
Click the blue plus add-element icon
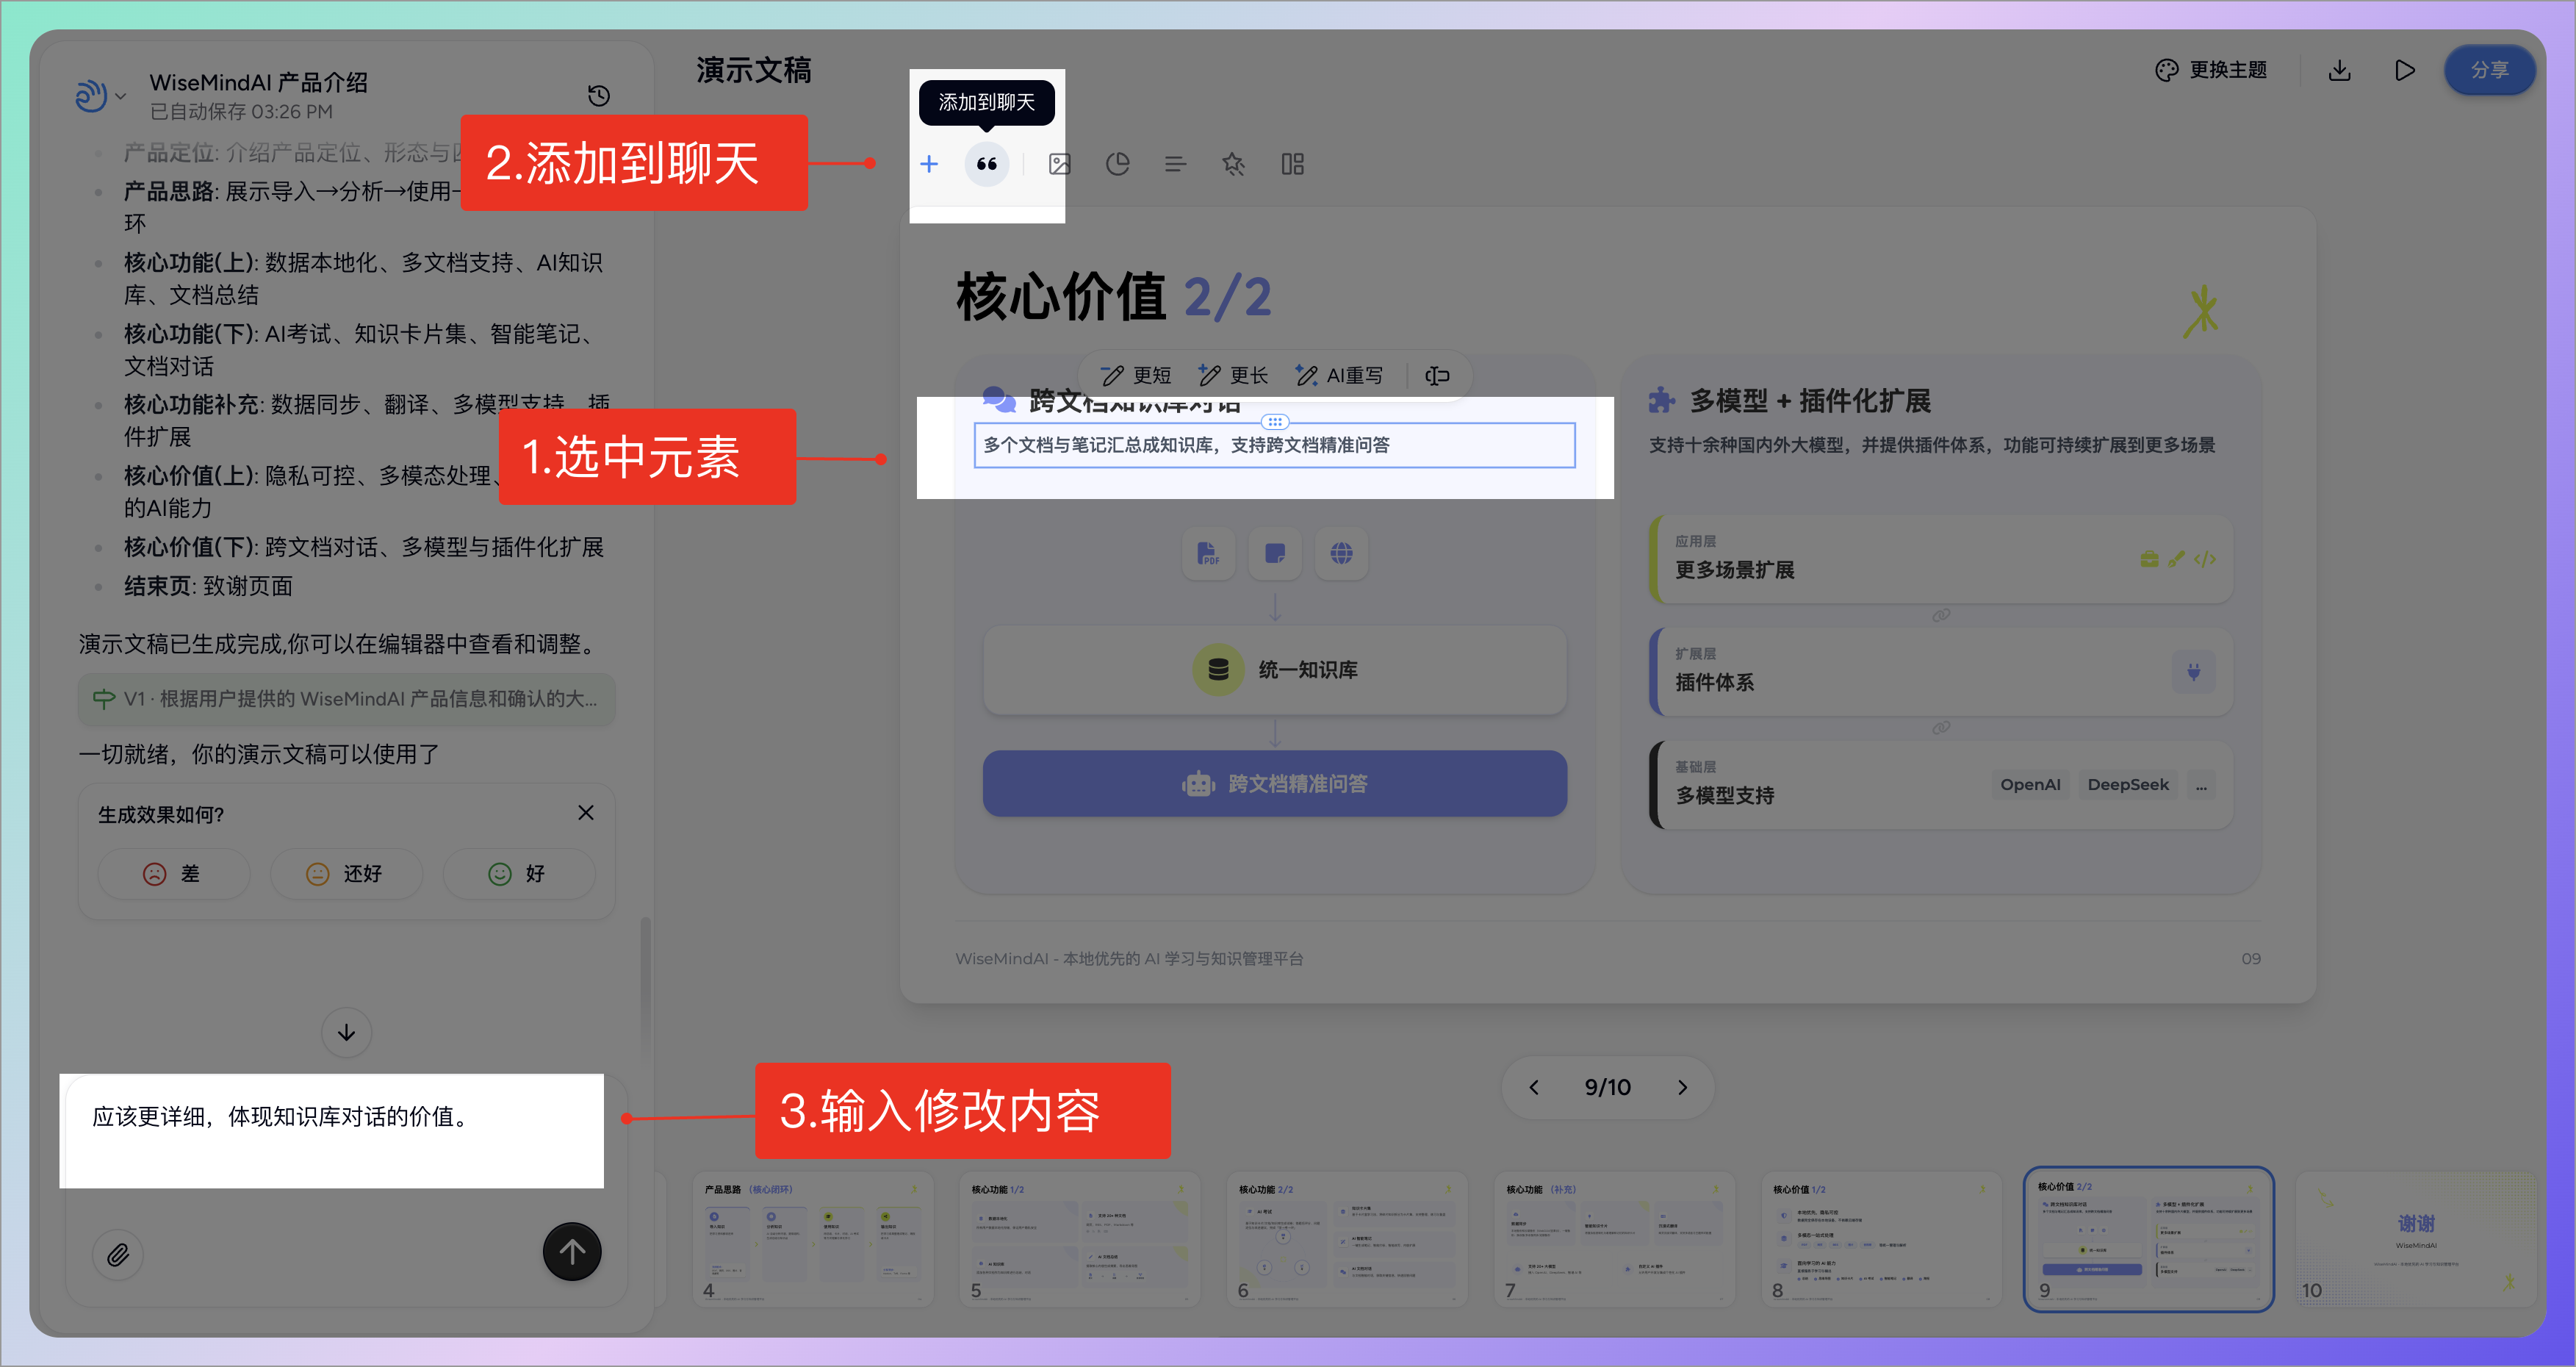929,164
